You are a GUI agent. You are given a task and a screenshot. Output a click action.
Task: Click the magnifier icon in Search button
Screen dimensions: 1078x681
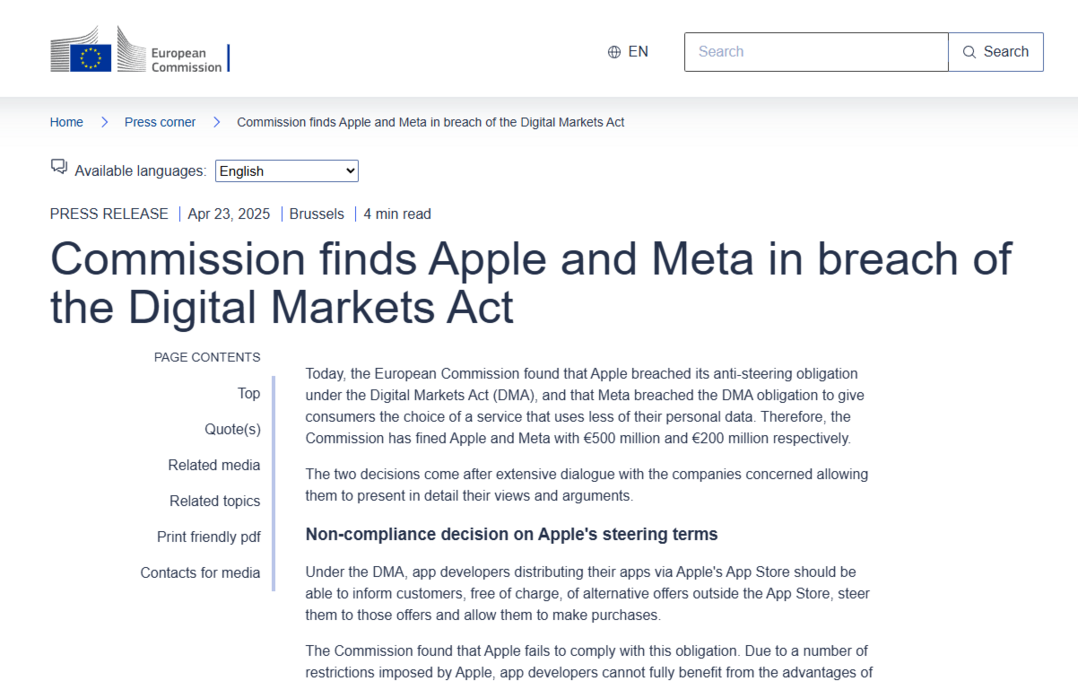coord(969,52)
